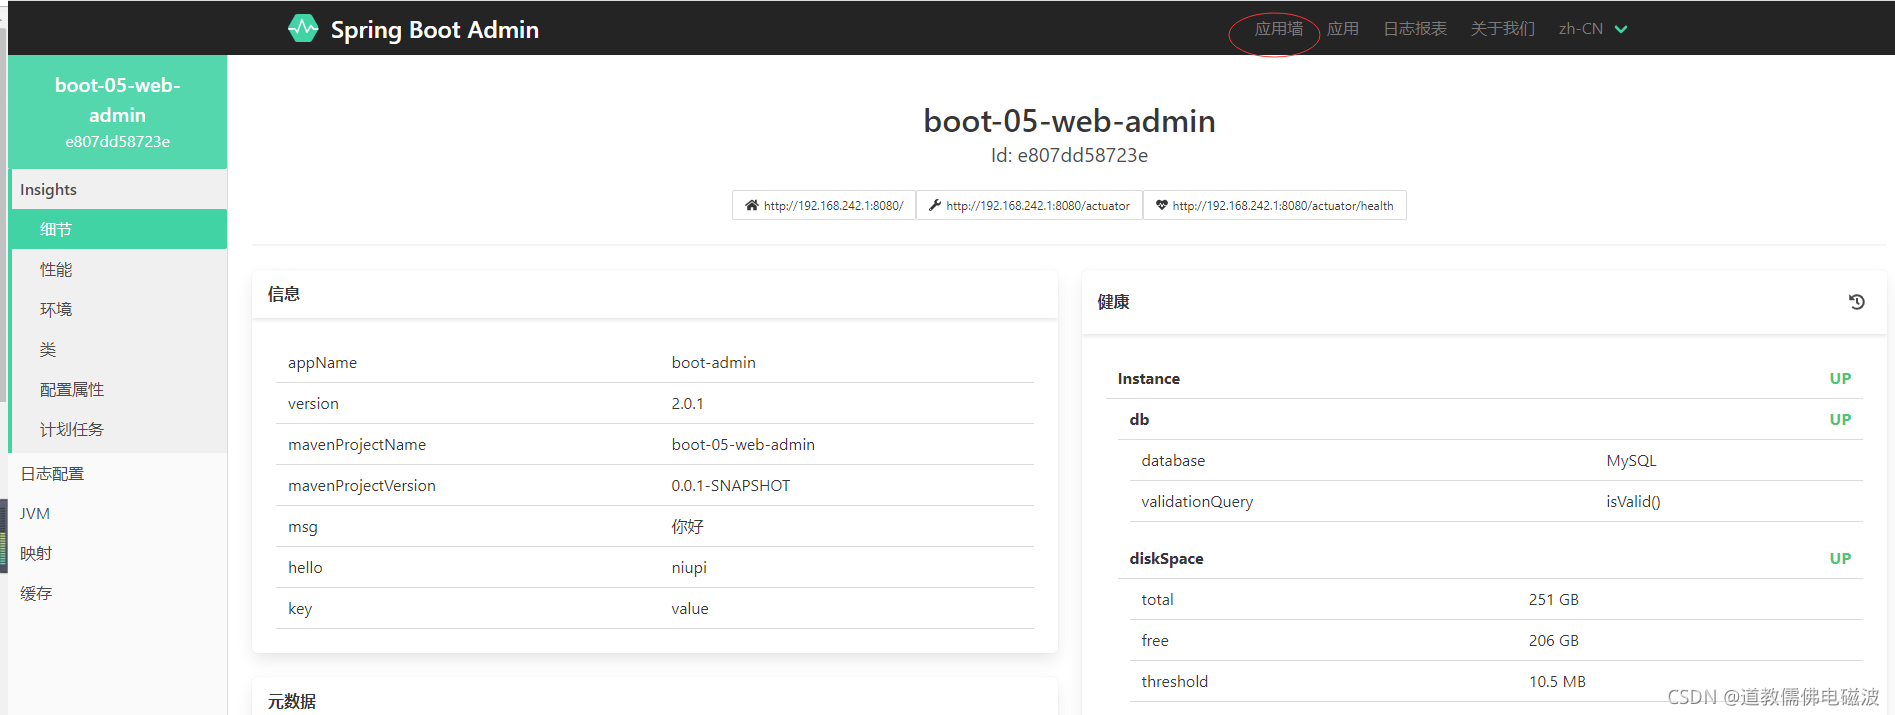This screenshot has width=1895, height=715.
Task: Click the page title boot-05-web-admin
Action: 1069,121
